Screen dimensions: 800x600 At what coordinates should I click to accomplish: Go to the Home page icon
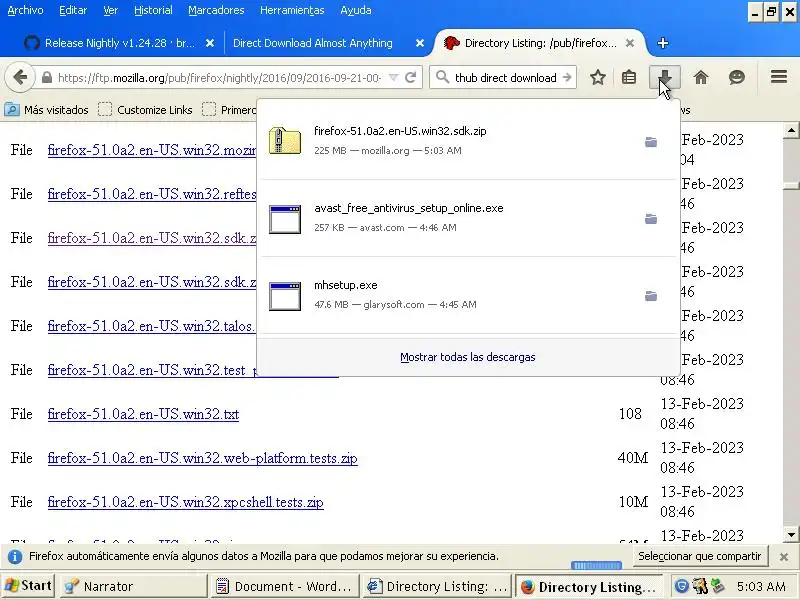[701, 78]
